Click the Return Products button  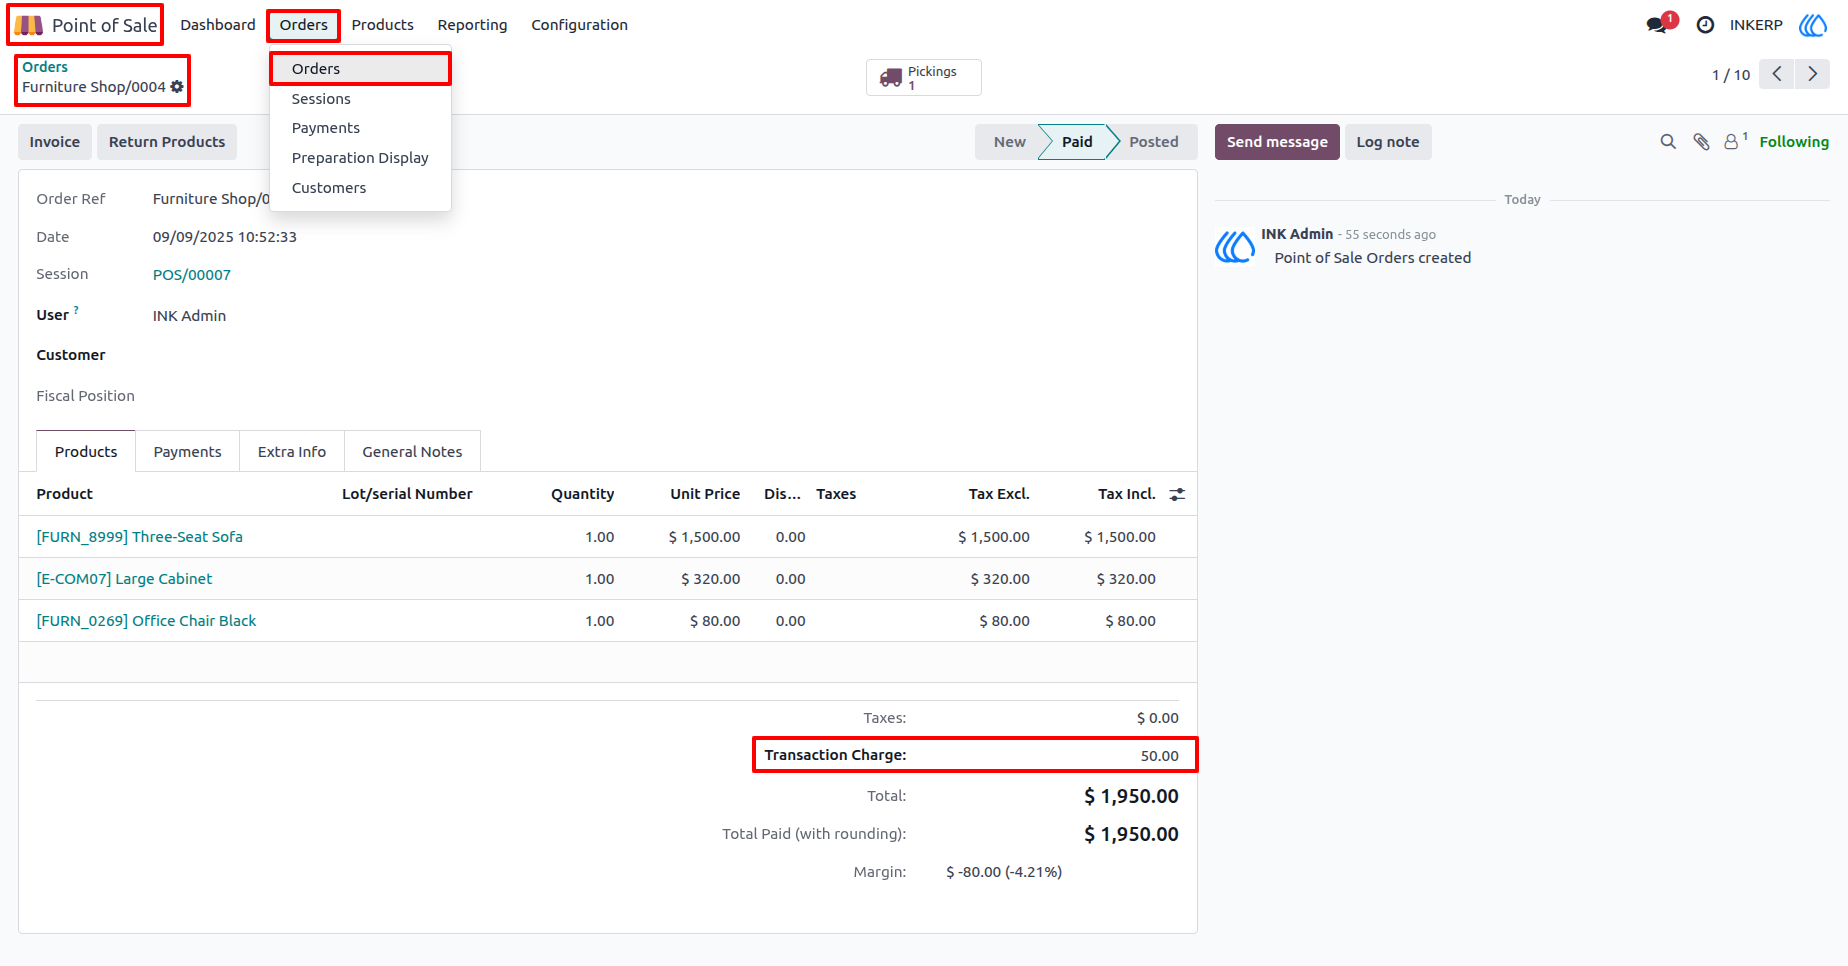167,142
